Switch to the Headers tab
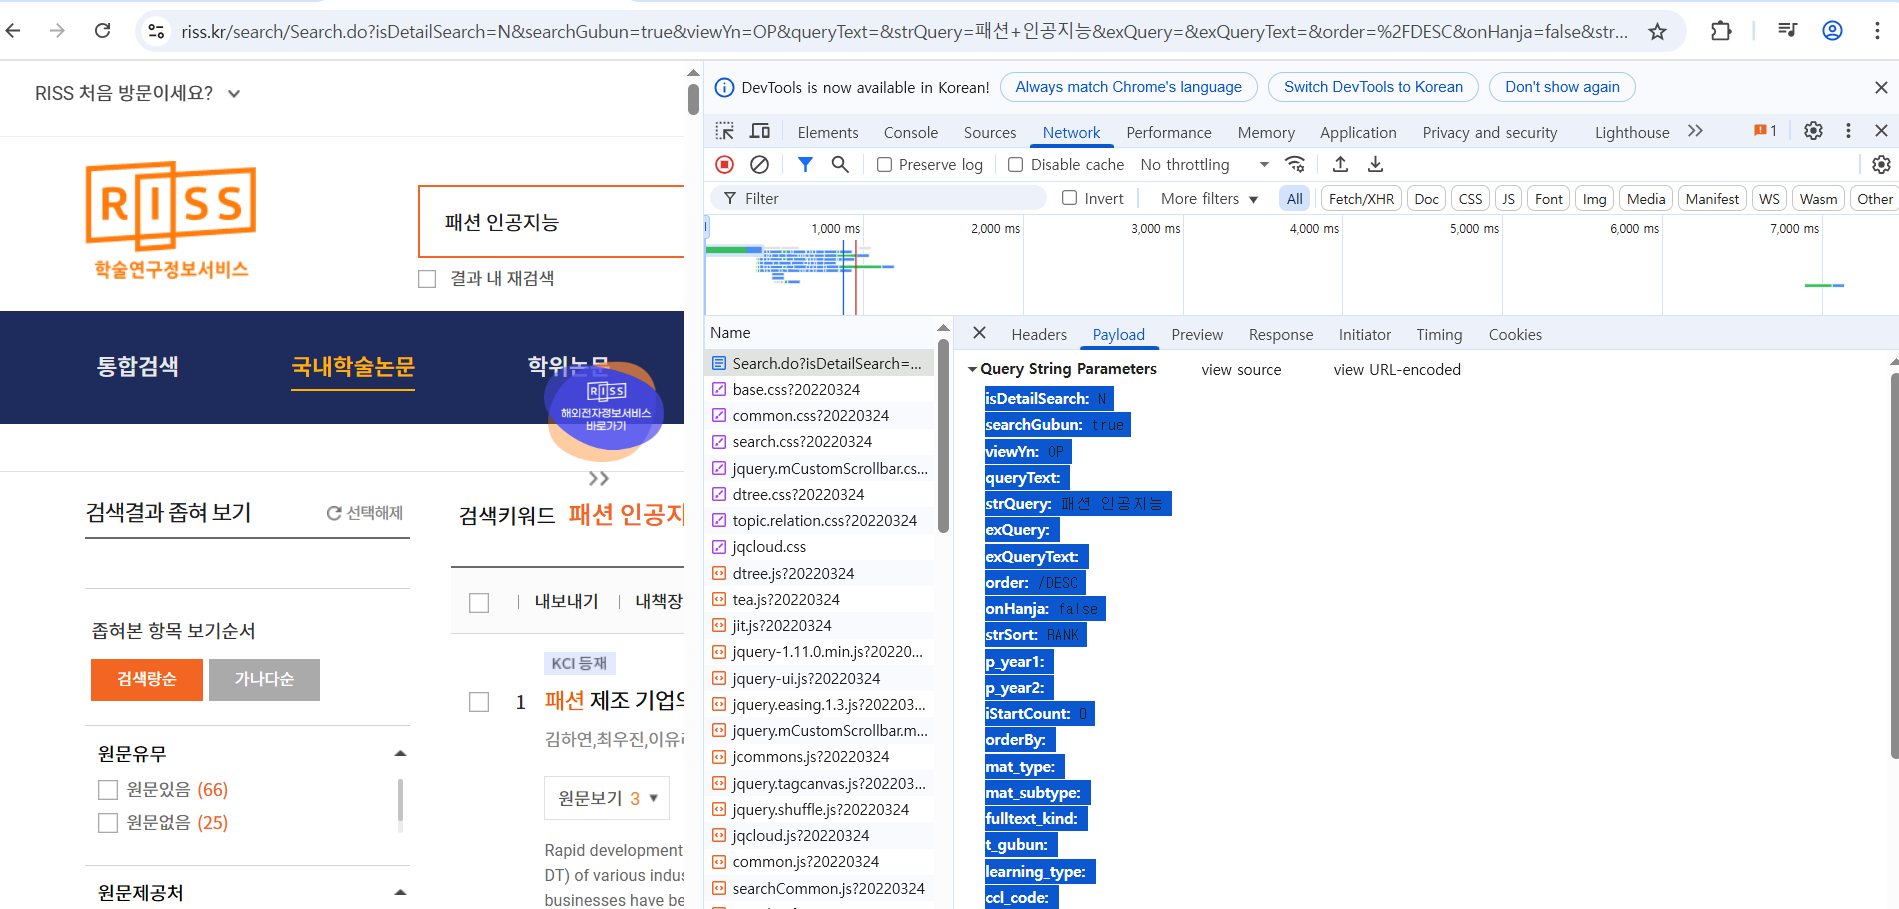 [1039, 335]
